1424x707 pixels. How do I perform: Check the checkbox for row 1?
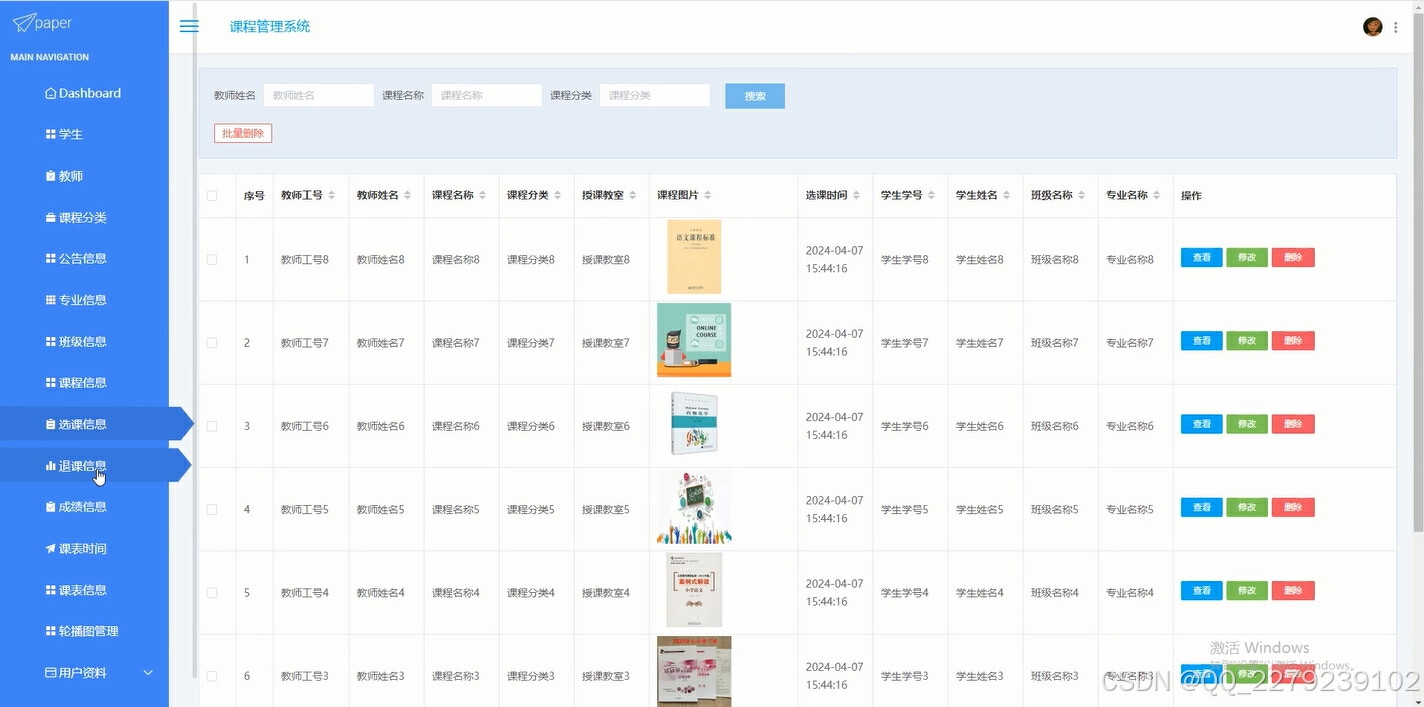pyautogui.click(x=212, y=258)
